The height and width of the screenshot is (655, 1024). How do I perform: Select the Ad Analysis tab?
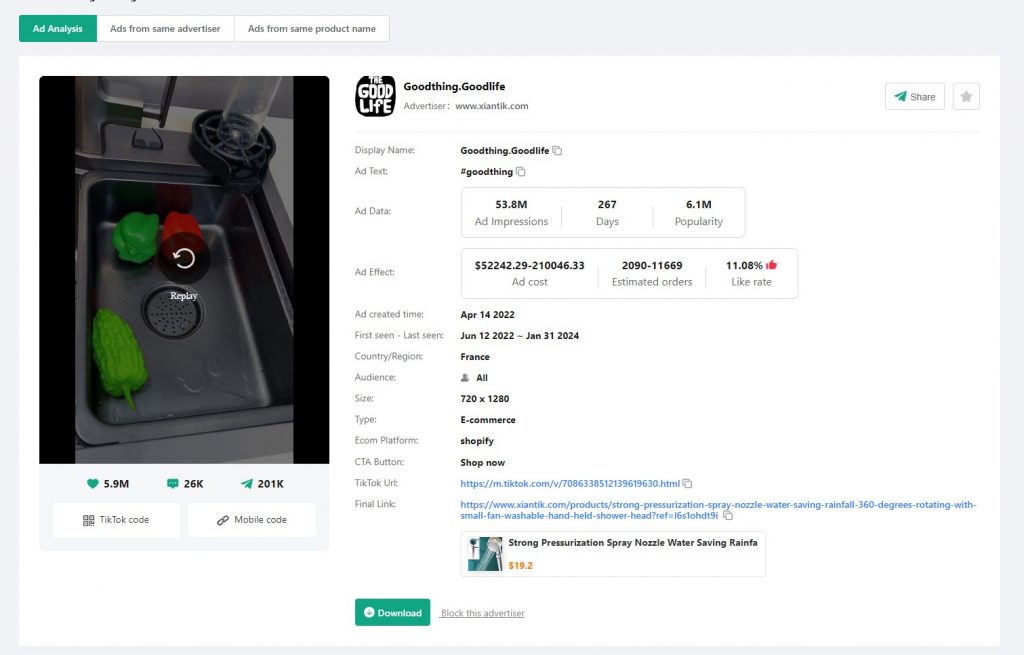point(56,28)
